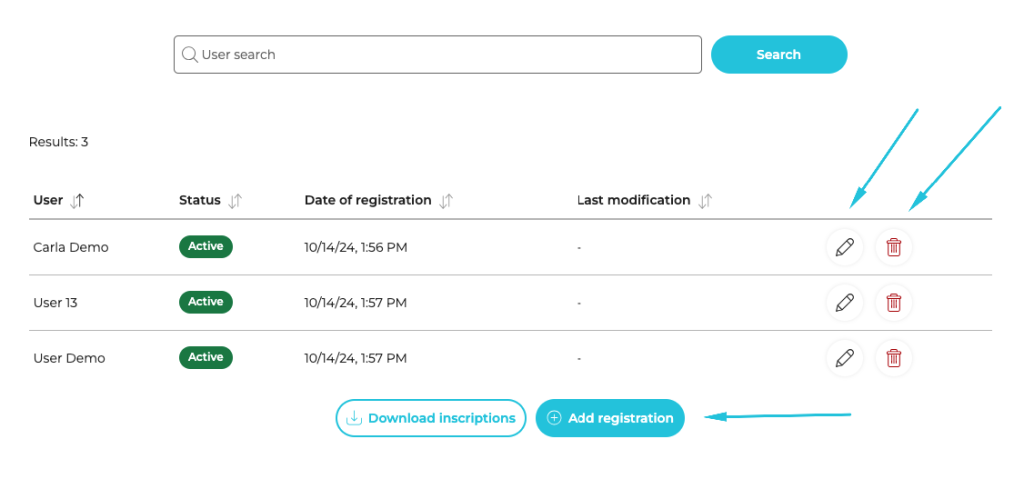
Task: Click the pencil icon for User 13
Action: (844, 302)
